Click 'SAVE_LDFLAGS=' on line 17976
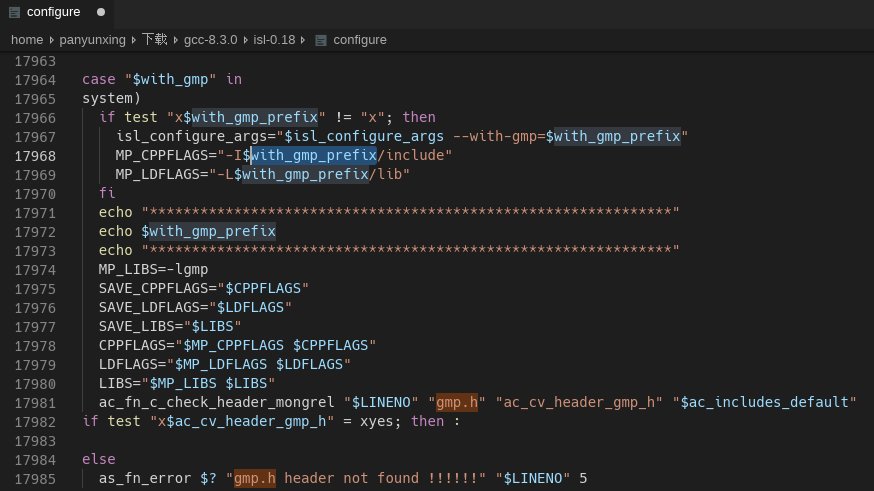The height and width of the screenshot is (491, 874). [x=153, y=307]
